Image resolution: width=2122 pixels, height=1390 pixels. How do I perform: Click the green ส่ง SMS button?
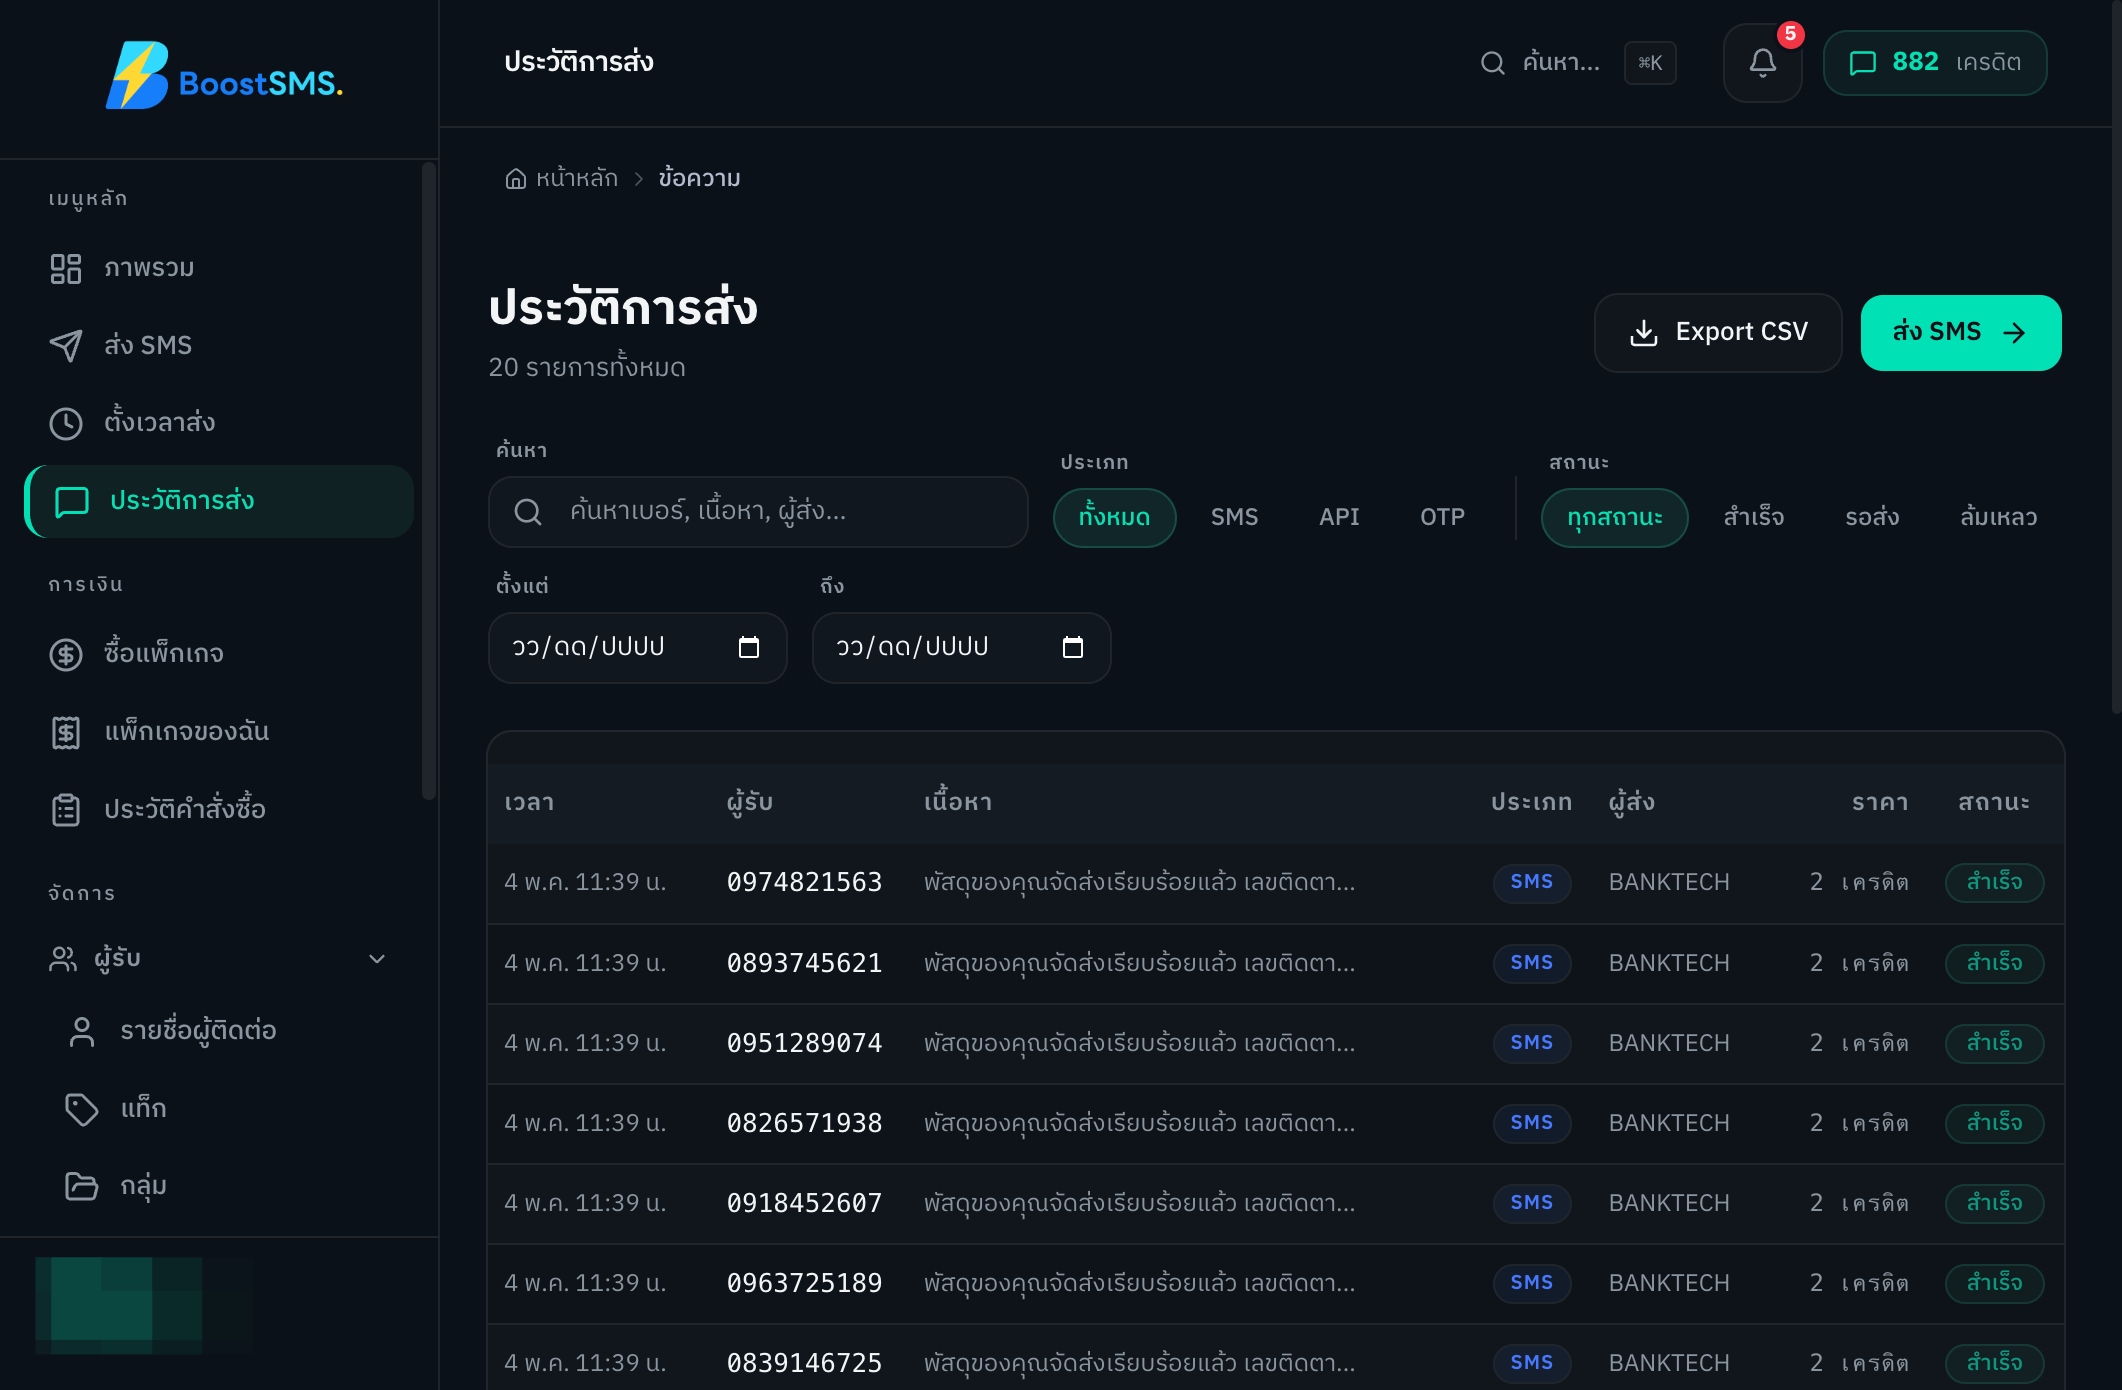[1960, 332]
